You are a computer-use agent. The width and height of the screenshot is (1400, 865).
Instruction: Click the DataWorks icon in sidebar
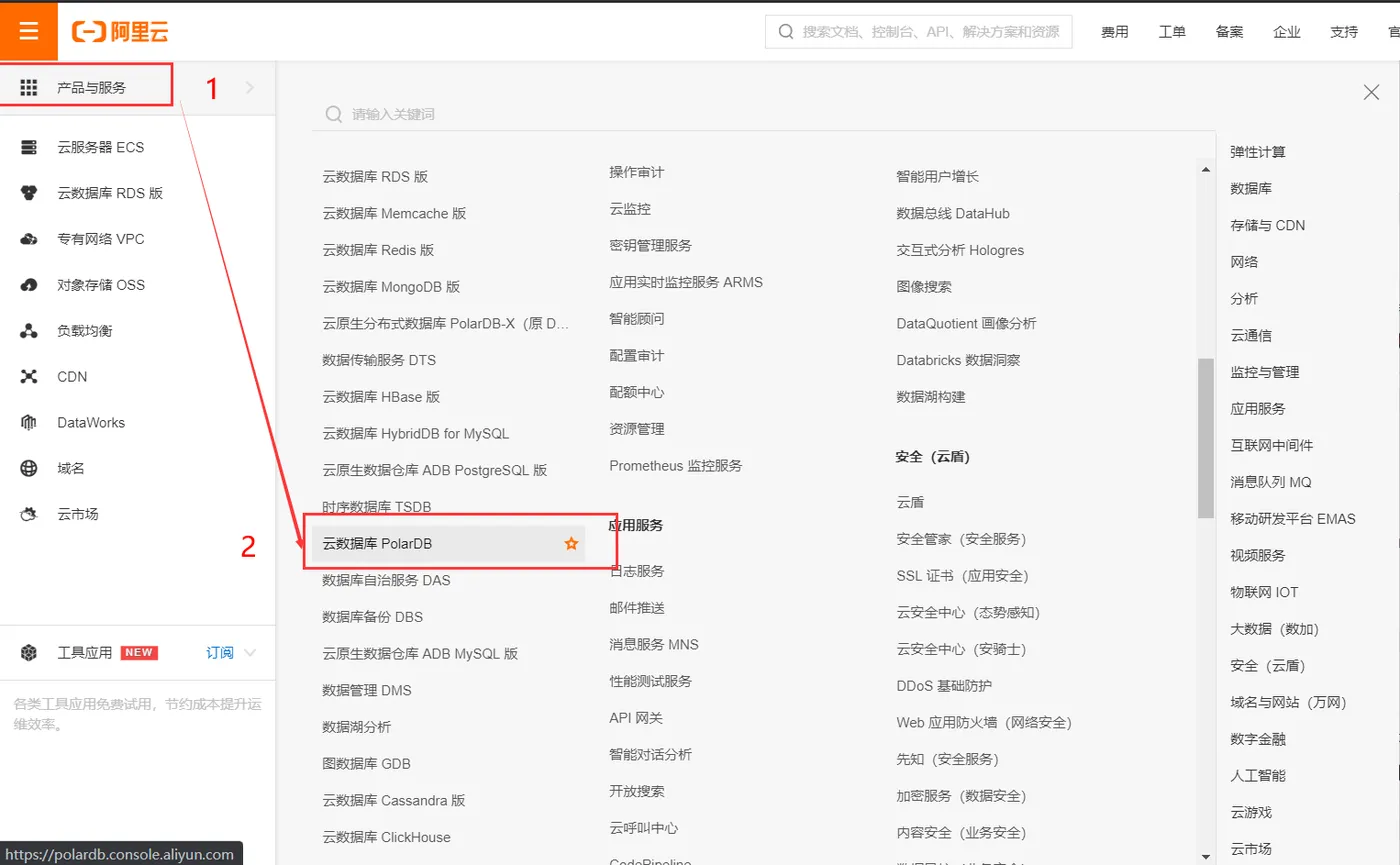(x=29, y=423)
